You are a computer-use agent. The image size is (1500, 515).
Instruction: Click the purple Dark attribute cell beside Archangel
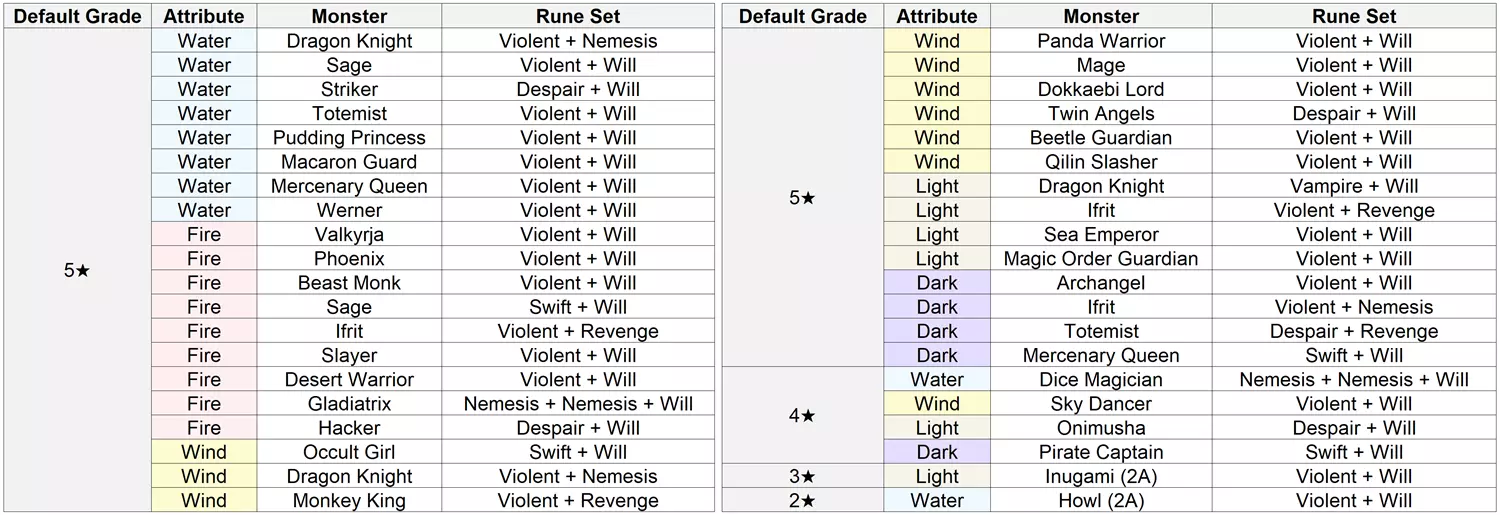[937, 283]
